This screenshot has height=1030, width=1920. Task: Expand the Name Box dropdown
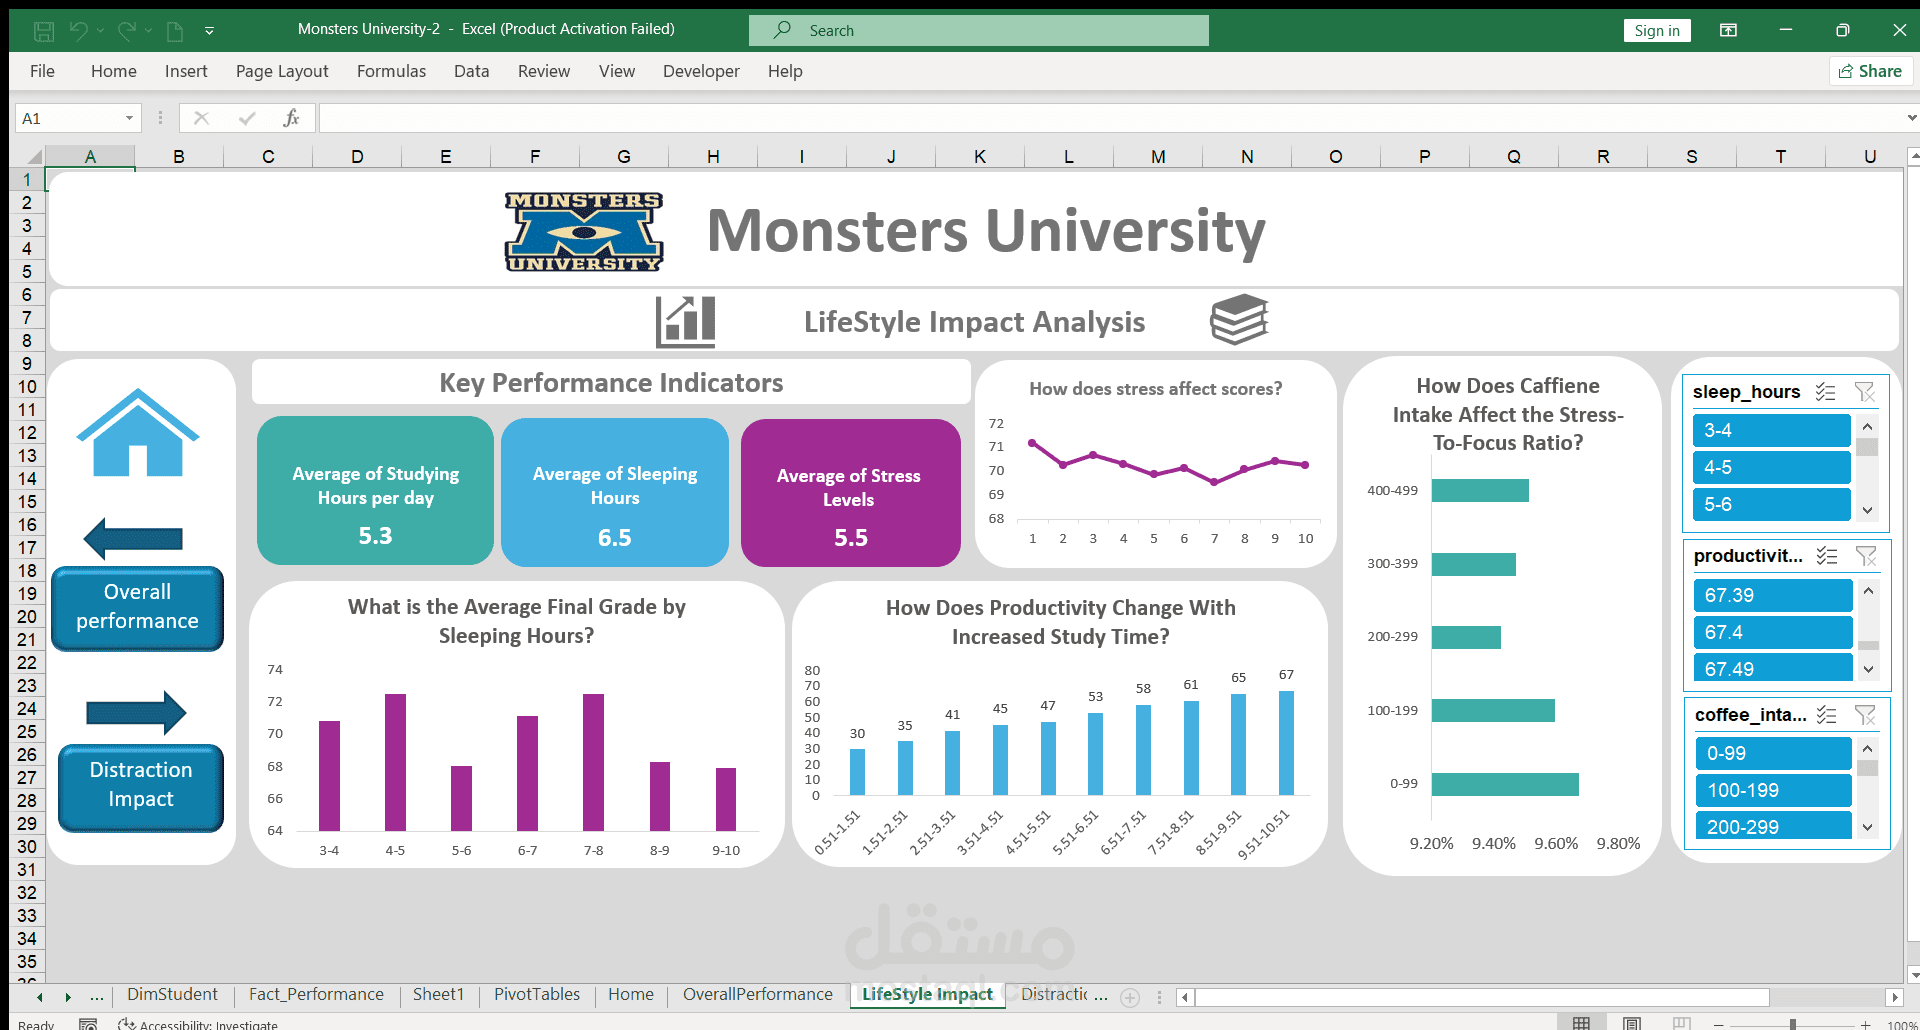(129, 118)
